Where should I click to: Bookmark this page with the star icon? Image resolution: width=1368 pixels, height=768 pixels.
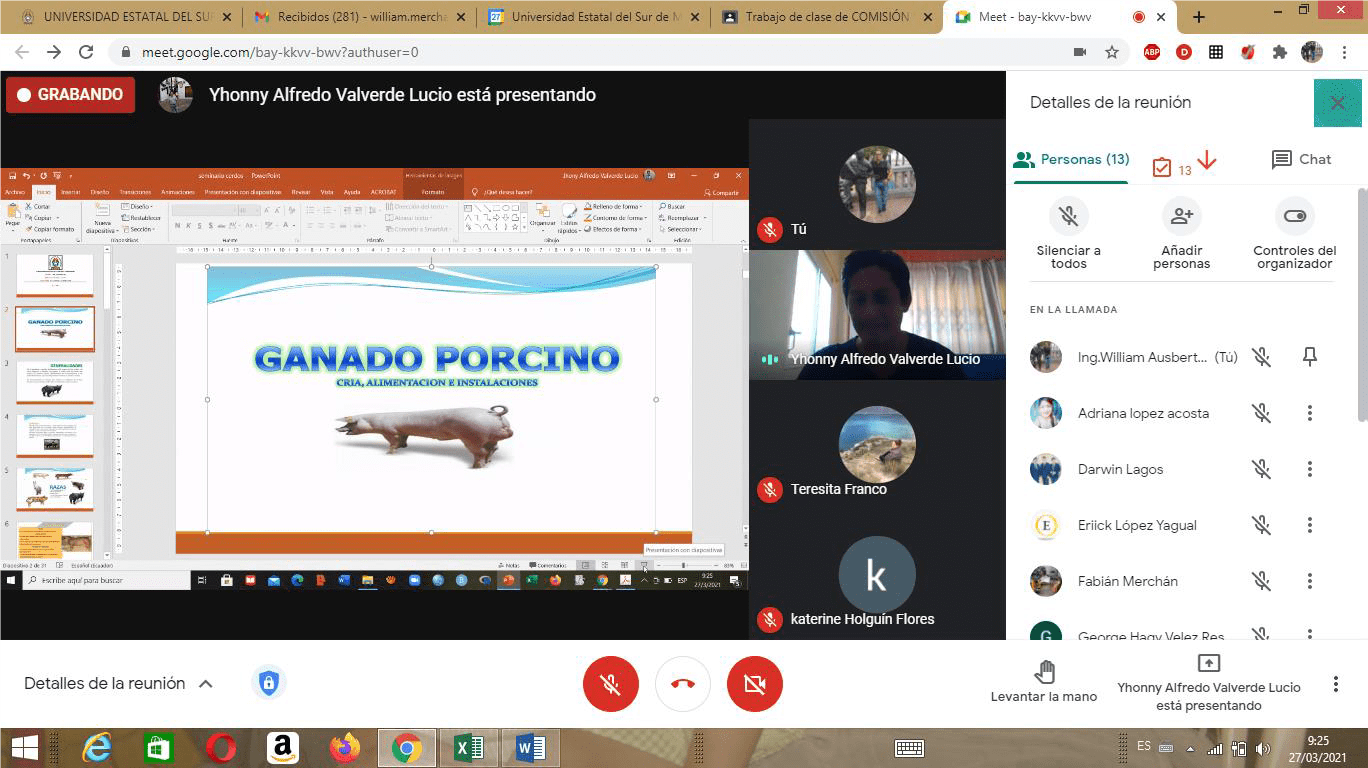click(1111, 52)
